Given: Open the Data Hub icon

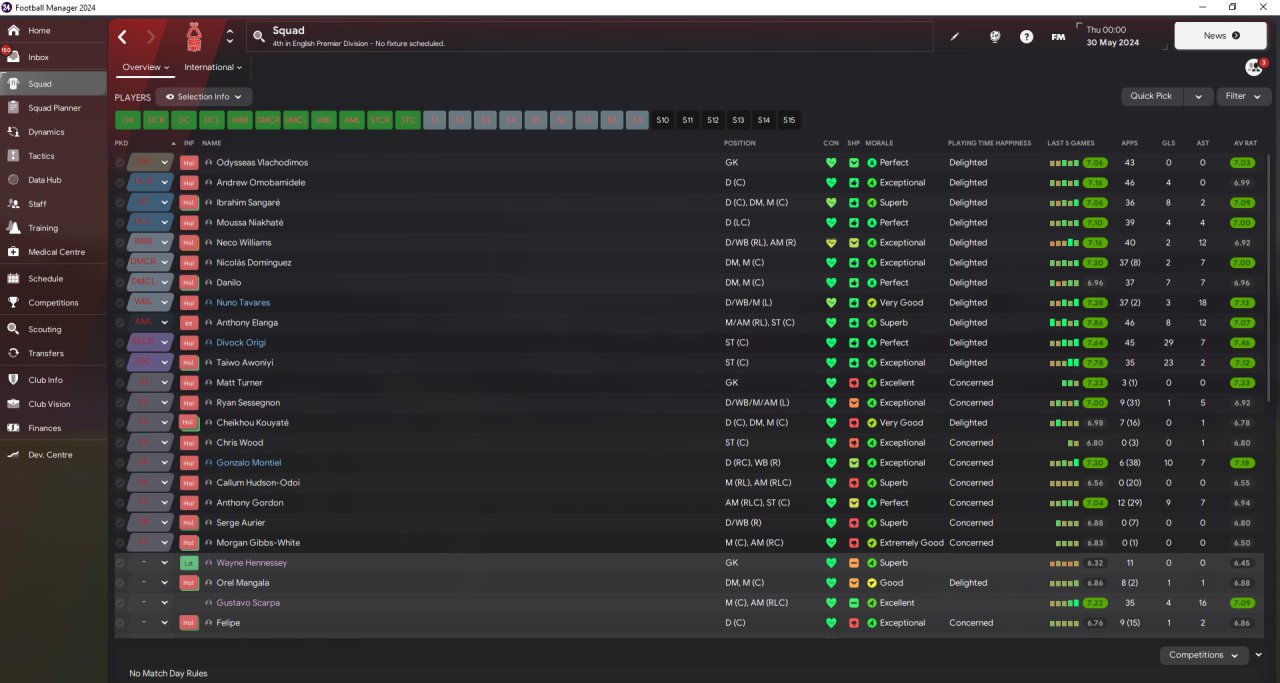Looking at the screenshot, I should coord(13,180).
